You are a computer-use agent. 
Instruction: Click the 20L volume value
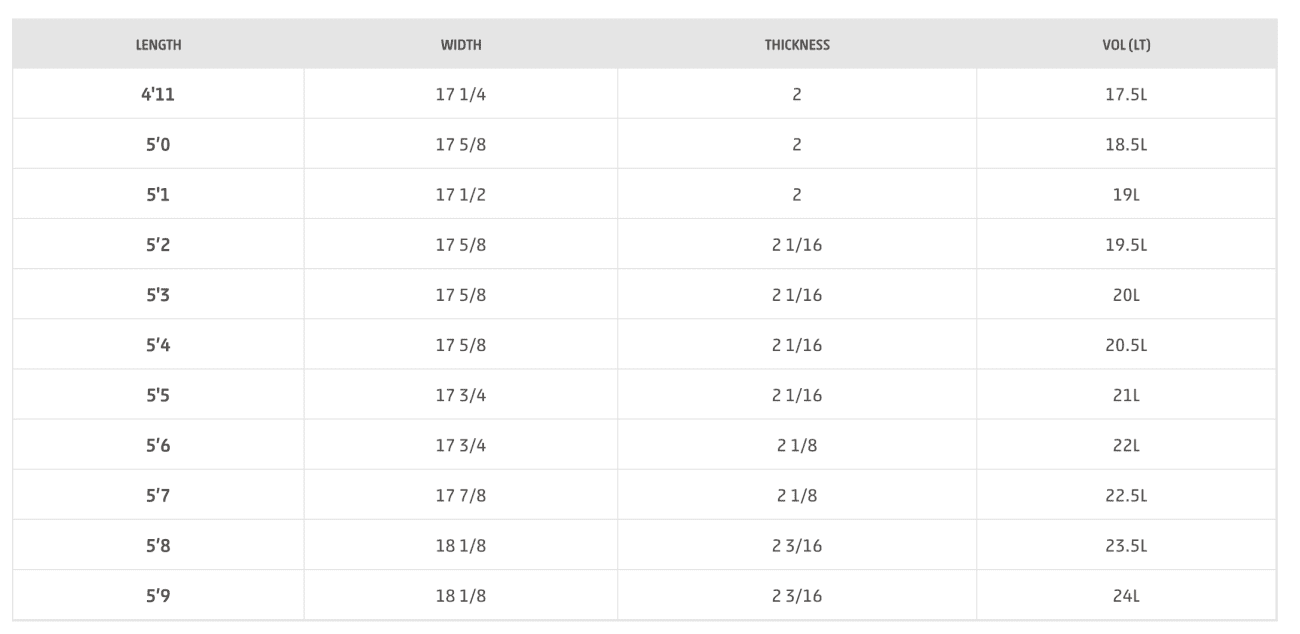click(1126, 295)
